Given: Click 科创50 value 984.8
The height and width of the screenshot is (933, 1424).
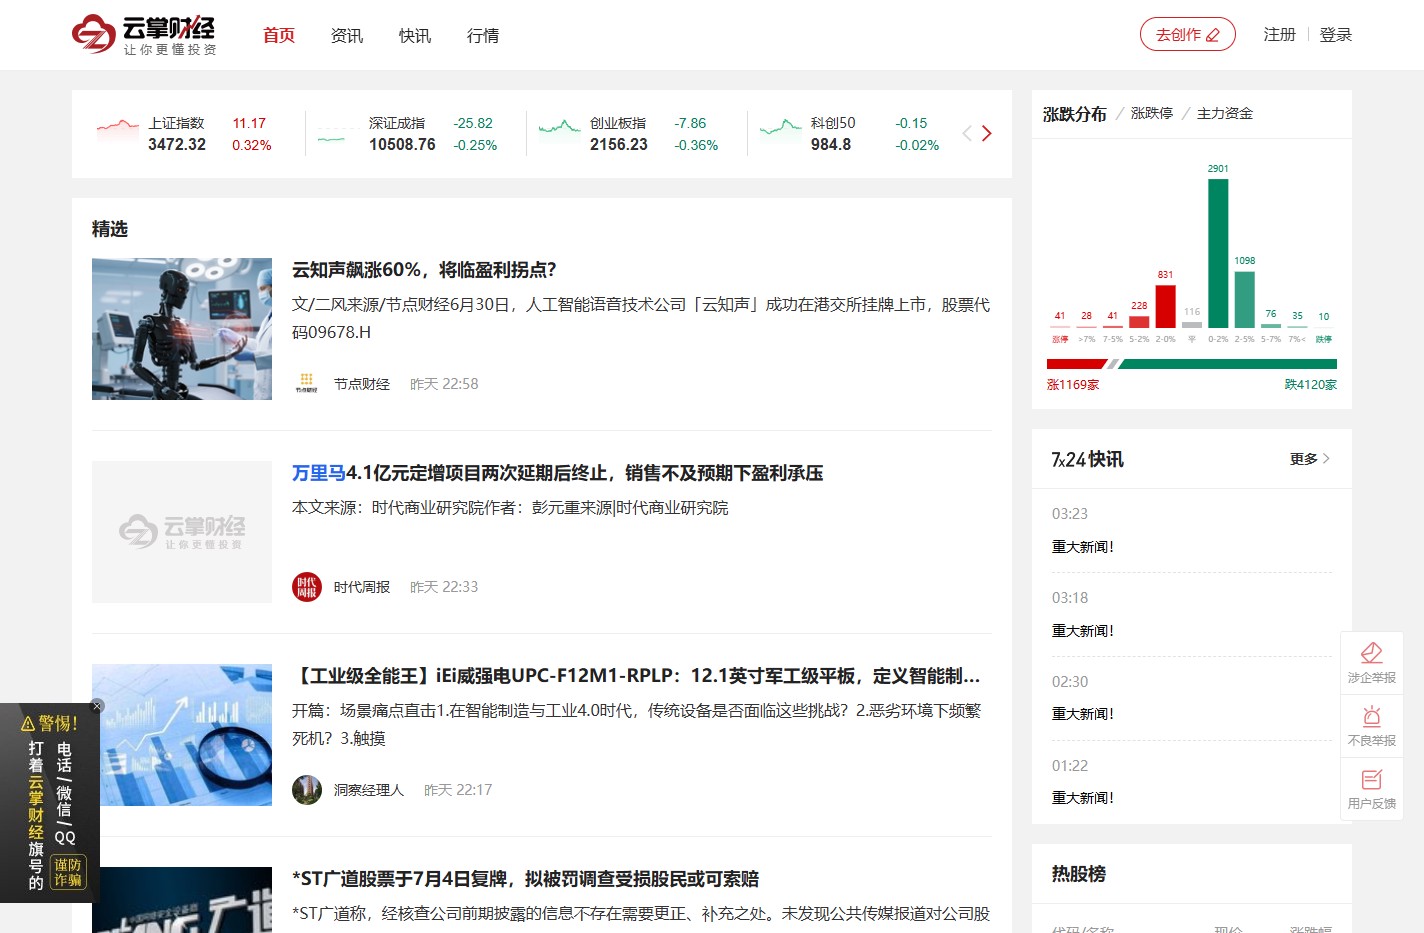Looking at the screenshot, I should point(831,144).
